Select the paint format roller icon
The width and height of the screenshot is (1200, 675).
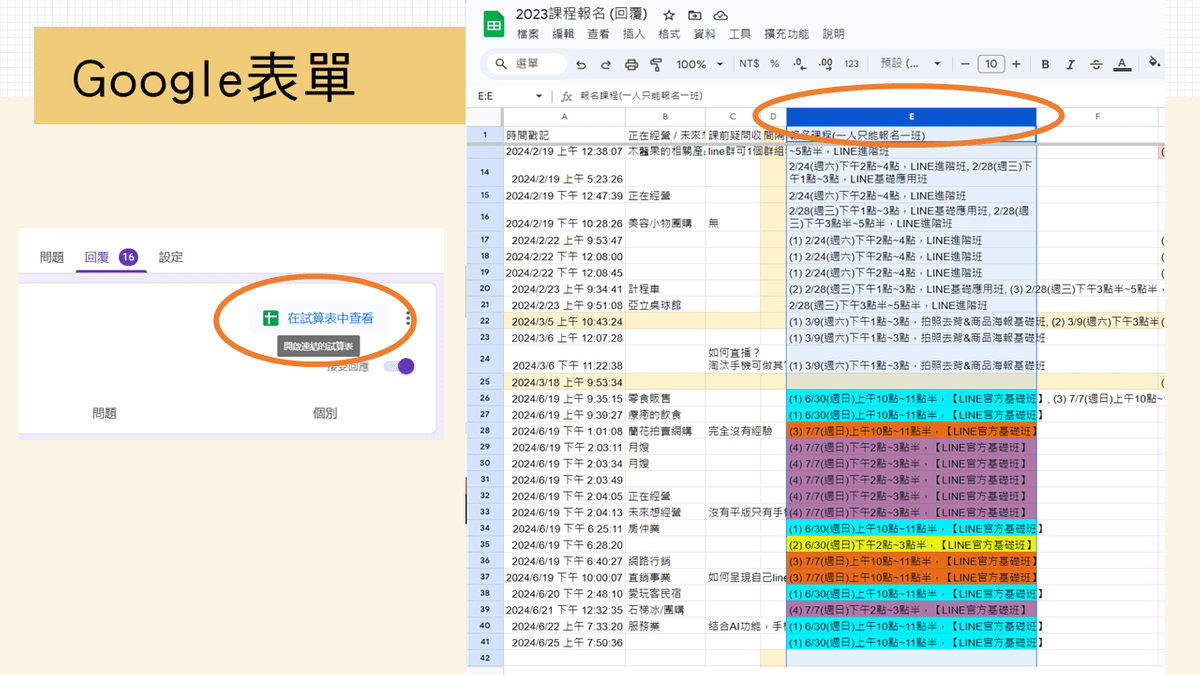(657, 64)
